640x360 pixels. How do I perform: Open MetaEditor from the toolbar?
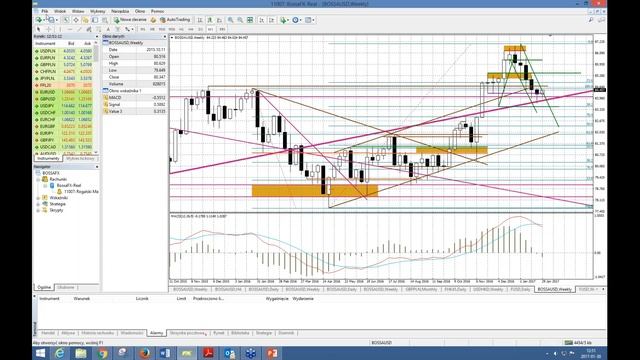pos(153,20)
